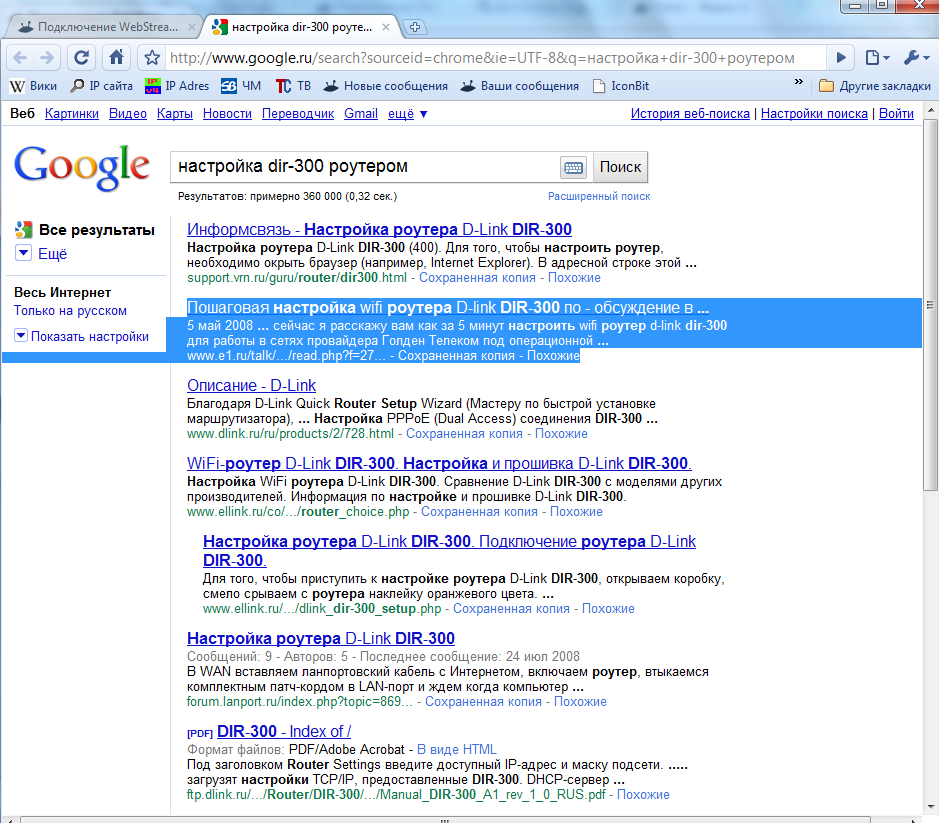Screen dimensions: 939x823
Task: Open the IconBit bookmark
Action: coord(621,86)
